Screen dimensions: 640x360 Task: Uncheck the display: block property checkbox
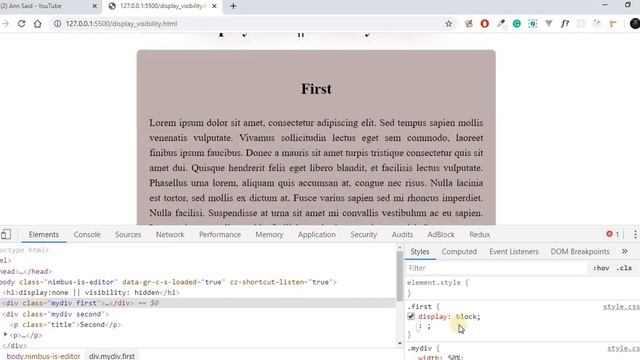411,316
